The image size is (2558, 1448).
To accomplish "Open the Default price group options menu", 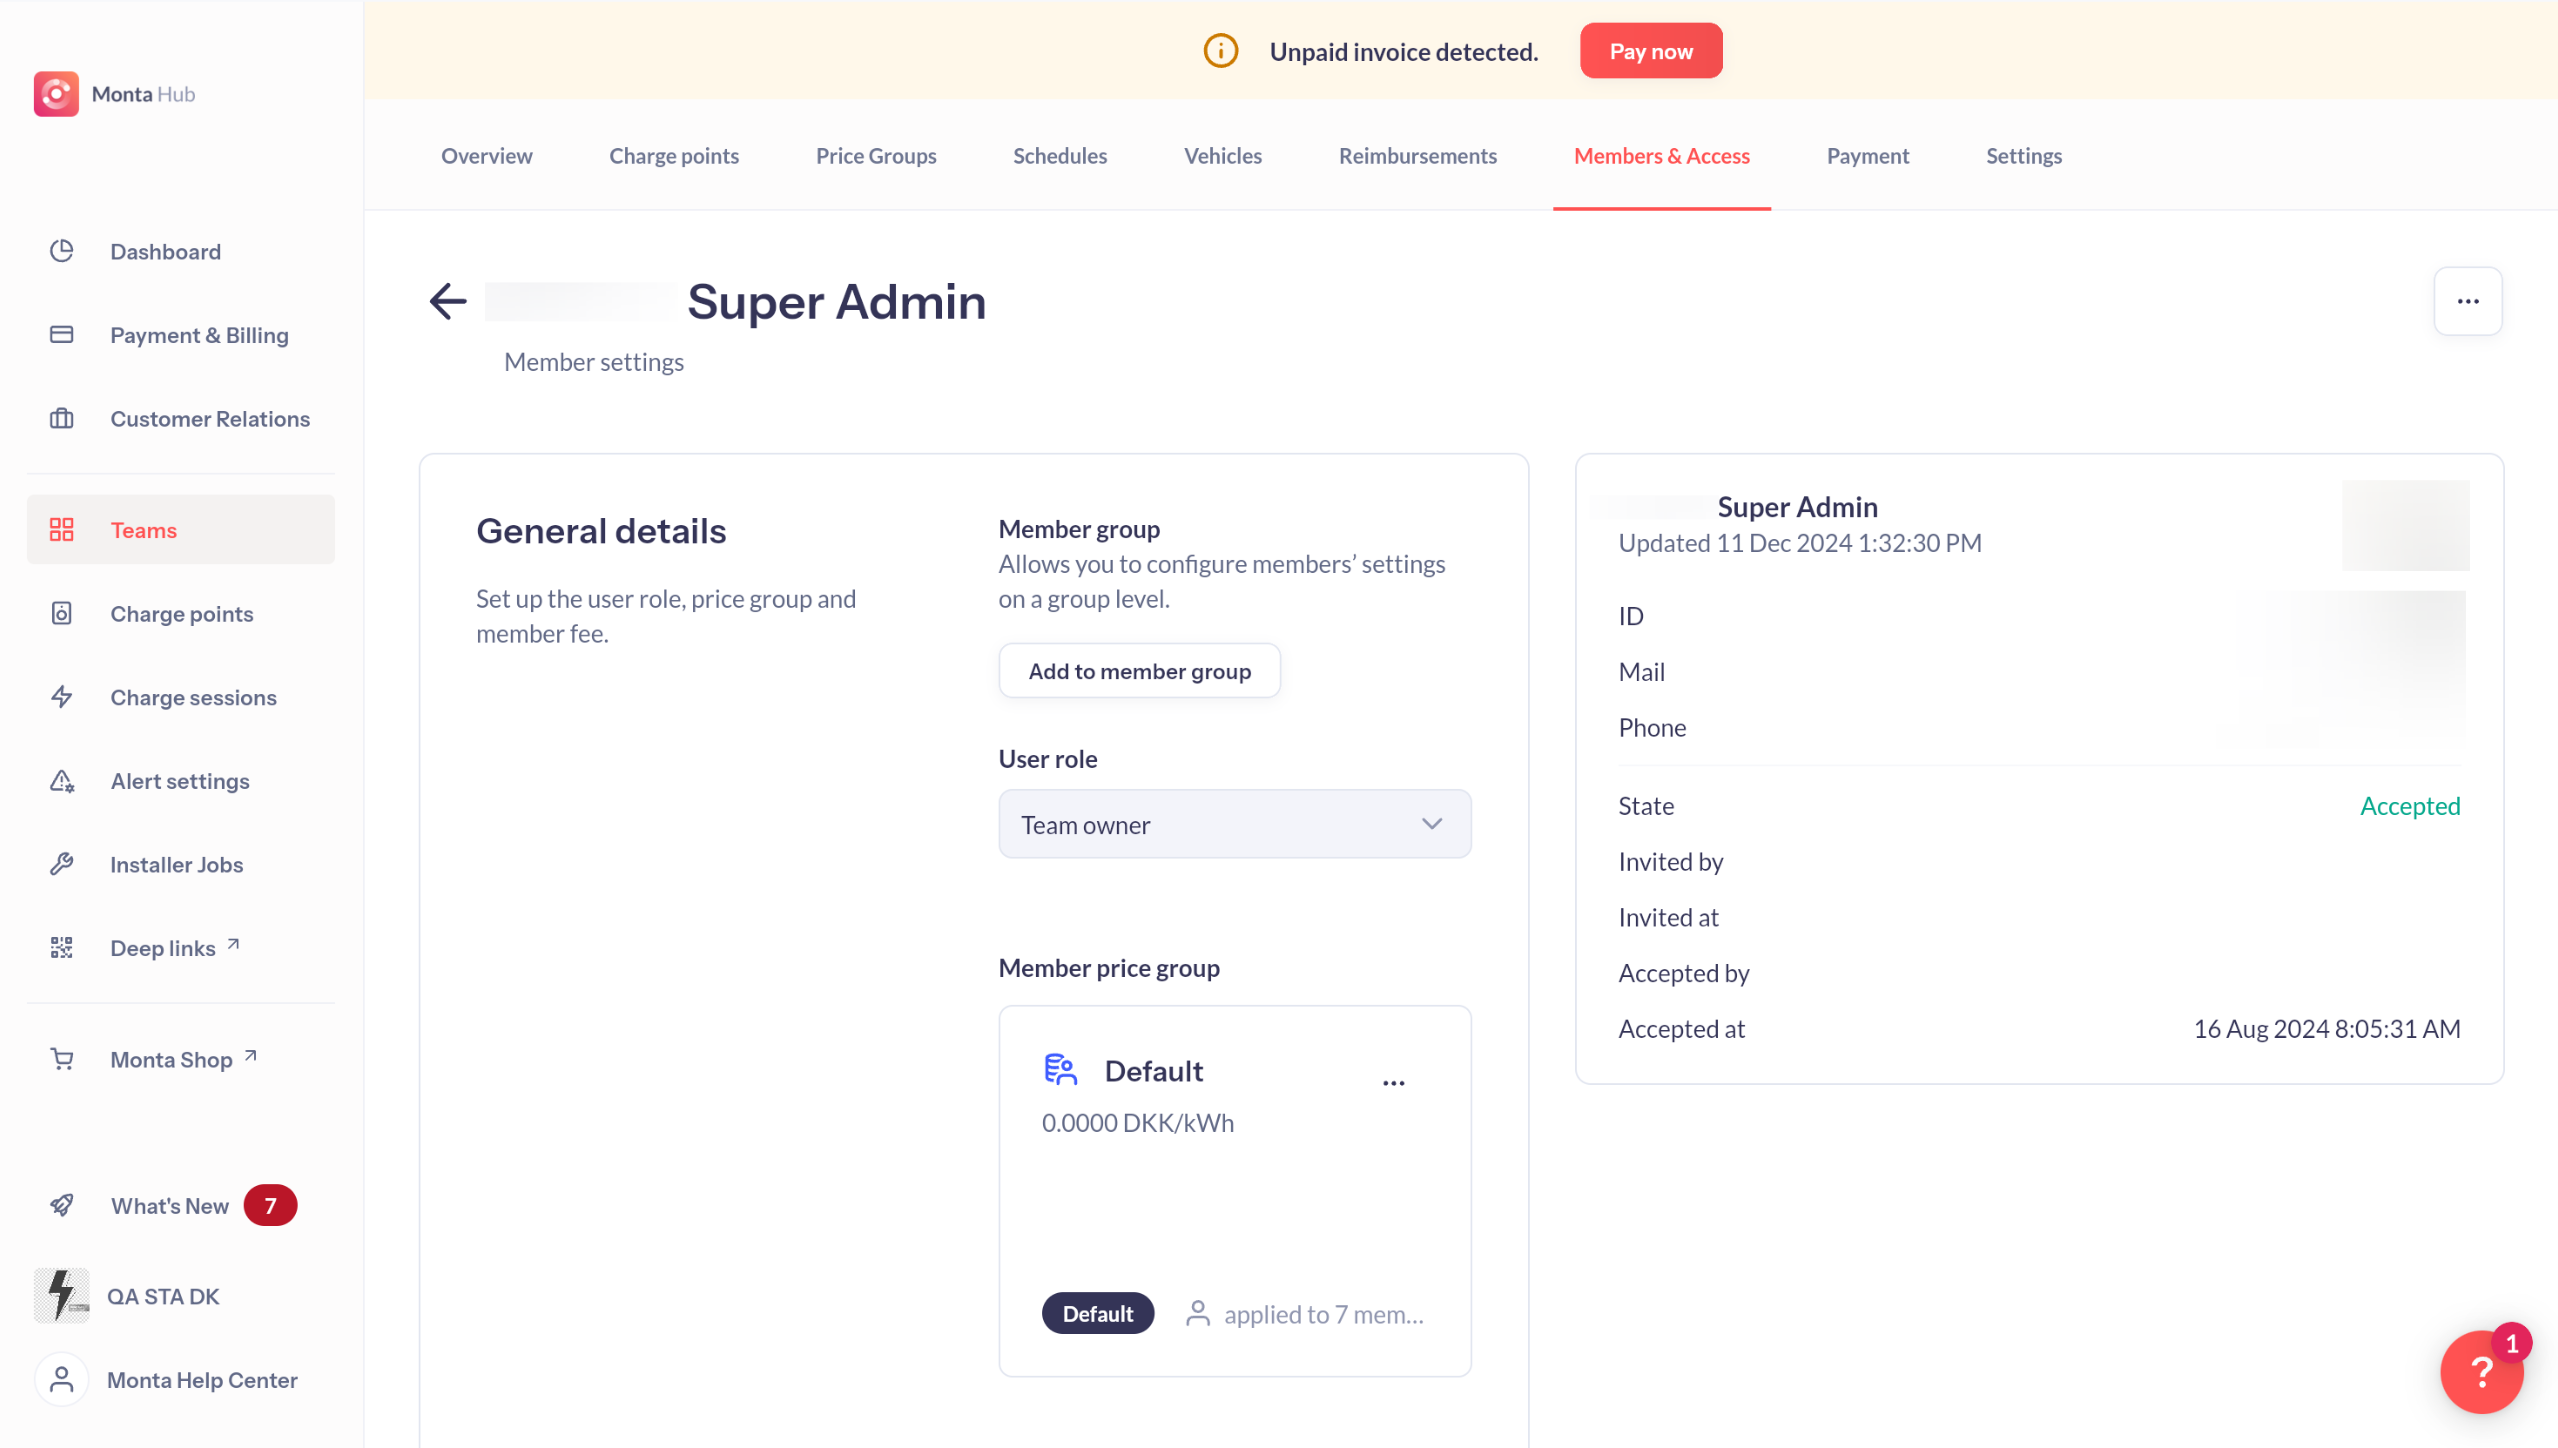I will click(1393, 1082).
